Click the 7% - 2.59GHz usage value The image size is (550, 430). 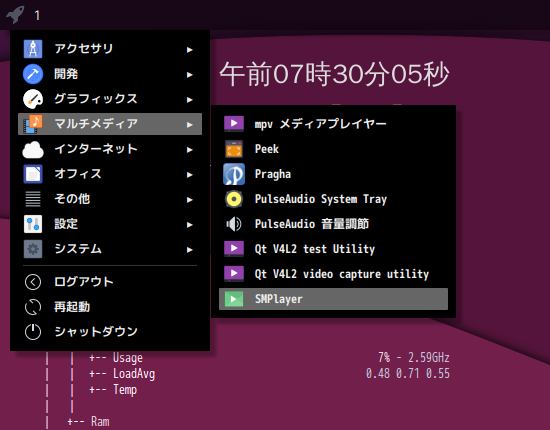tap(414, 358)
